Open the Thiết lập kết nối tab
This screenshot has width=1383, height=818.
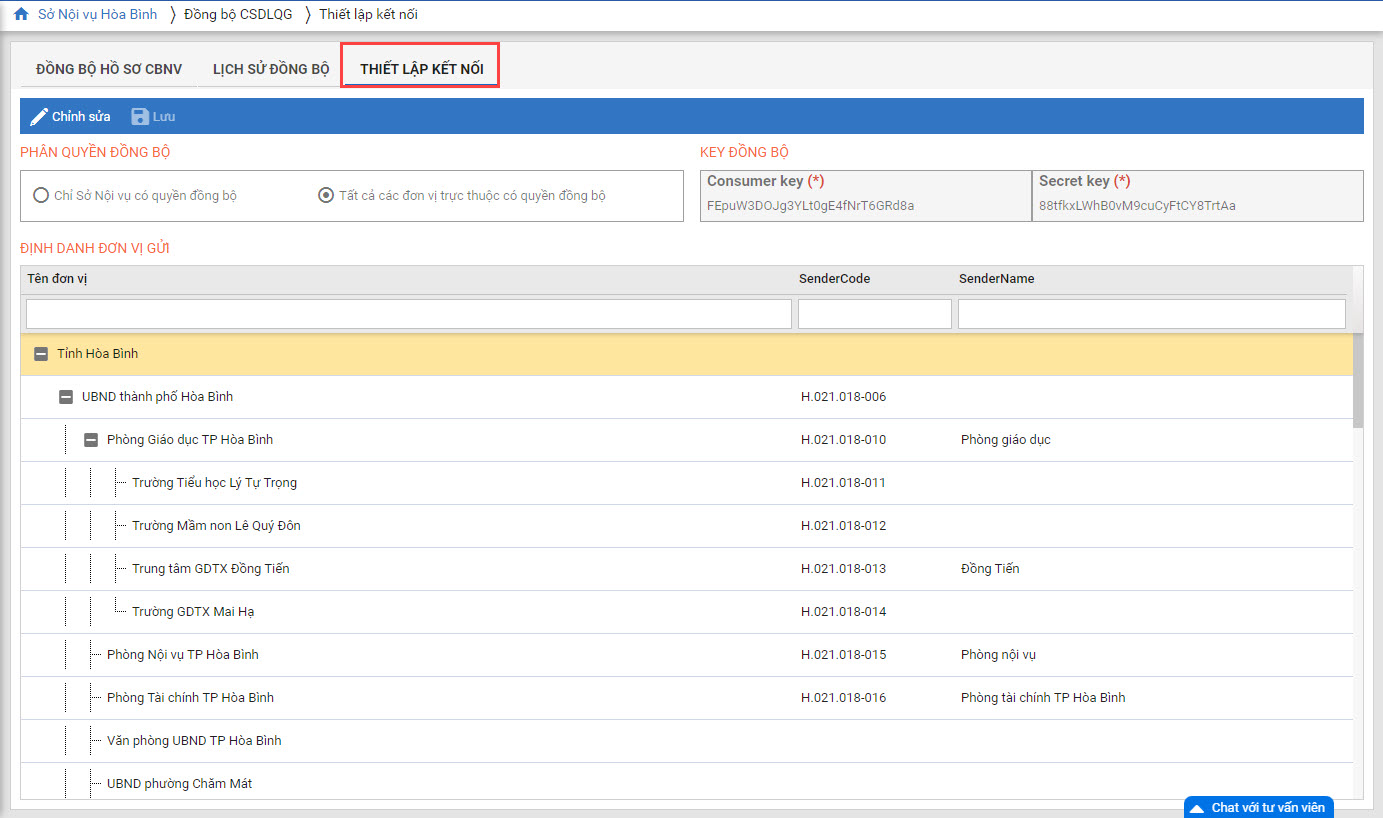pos(421,69)
